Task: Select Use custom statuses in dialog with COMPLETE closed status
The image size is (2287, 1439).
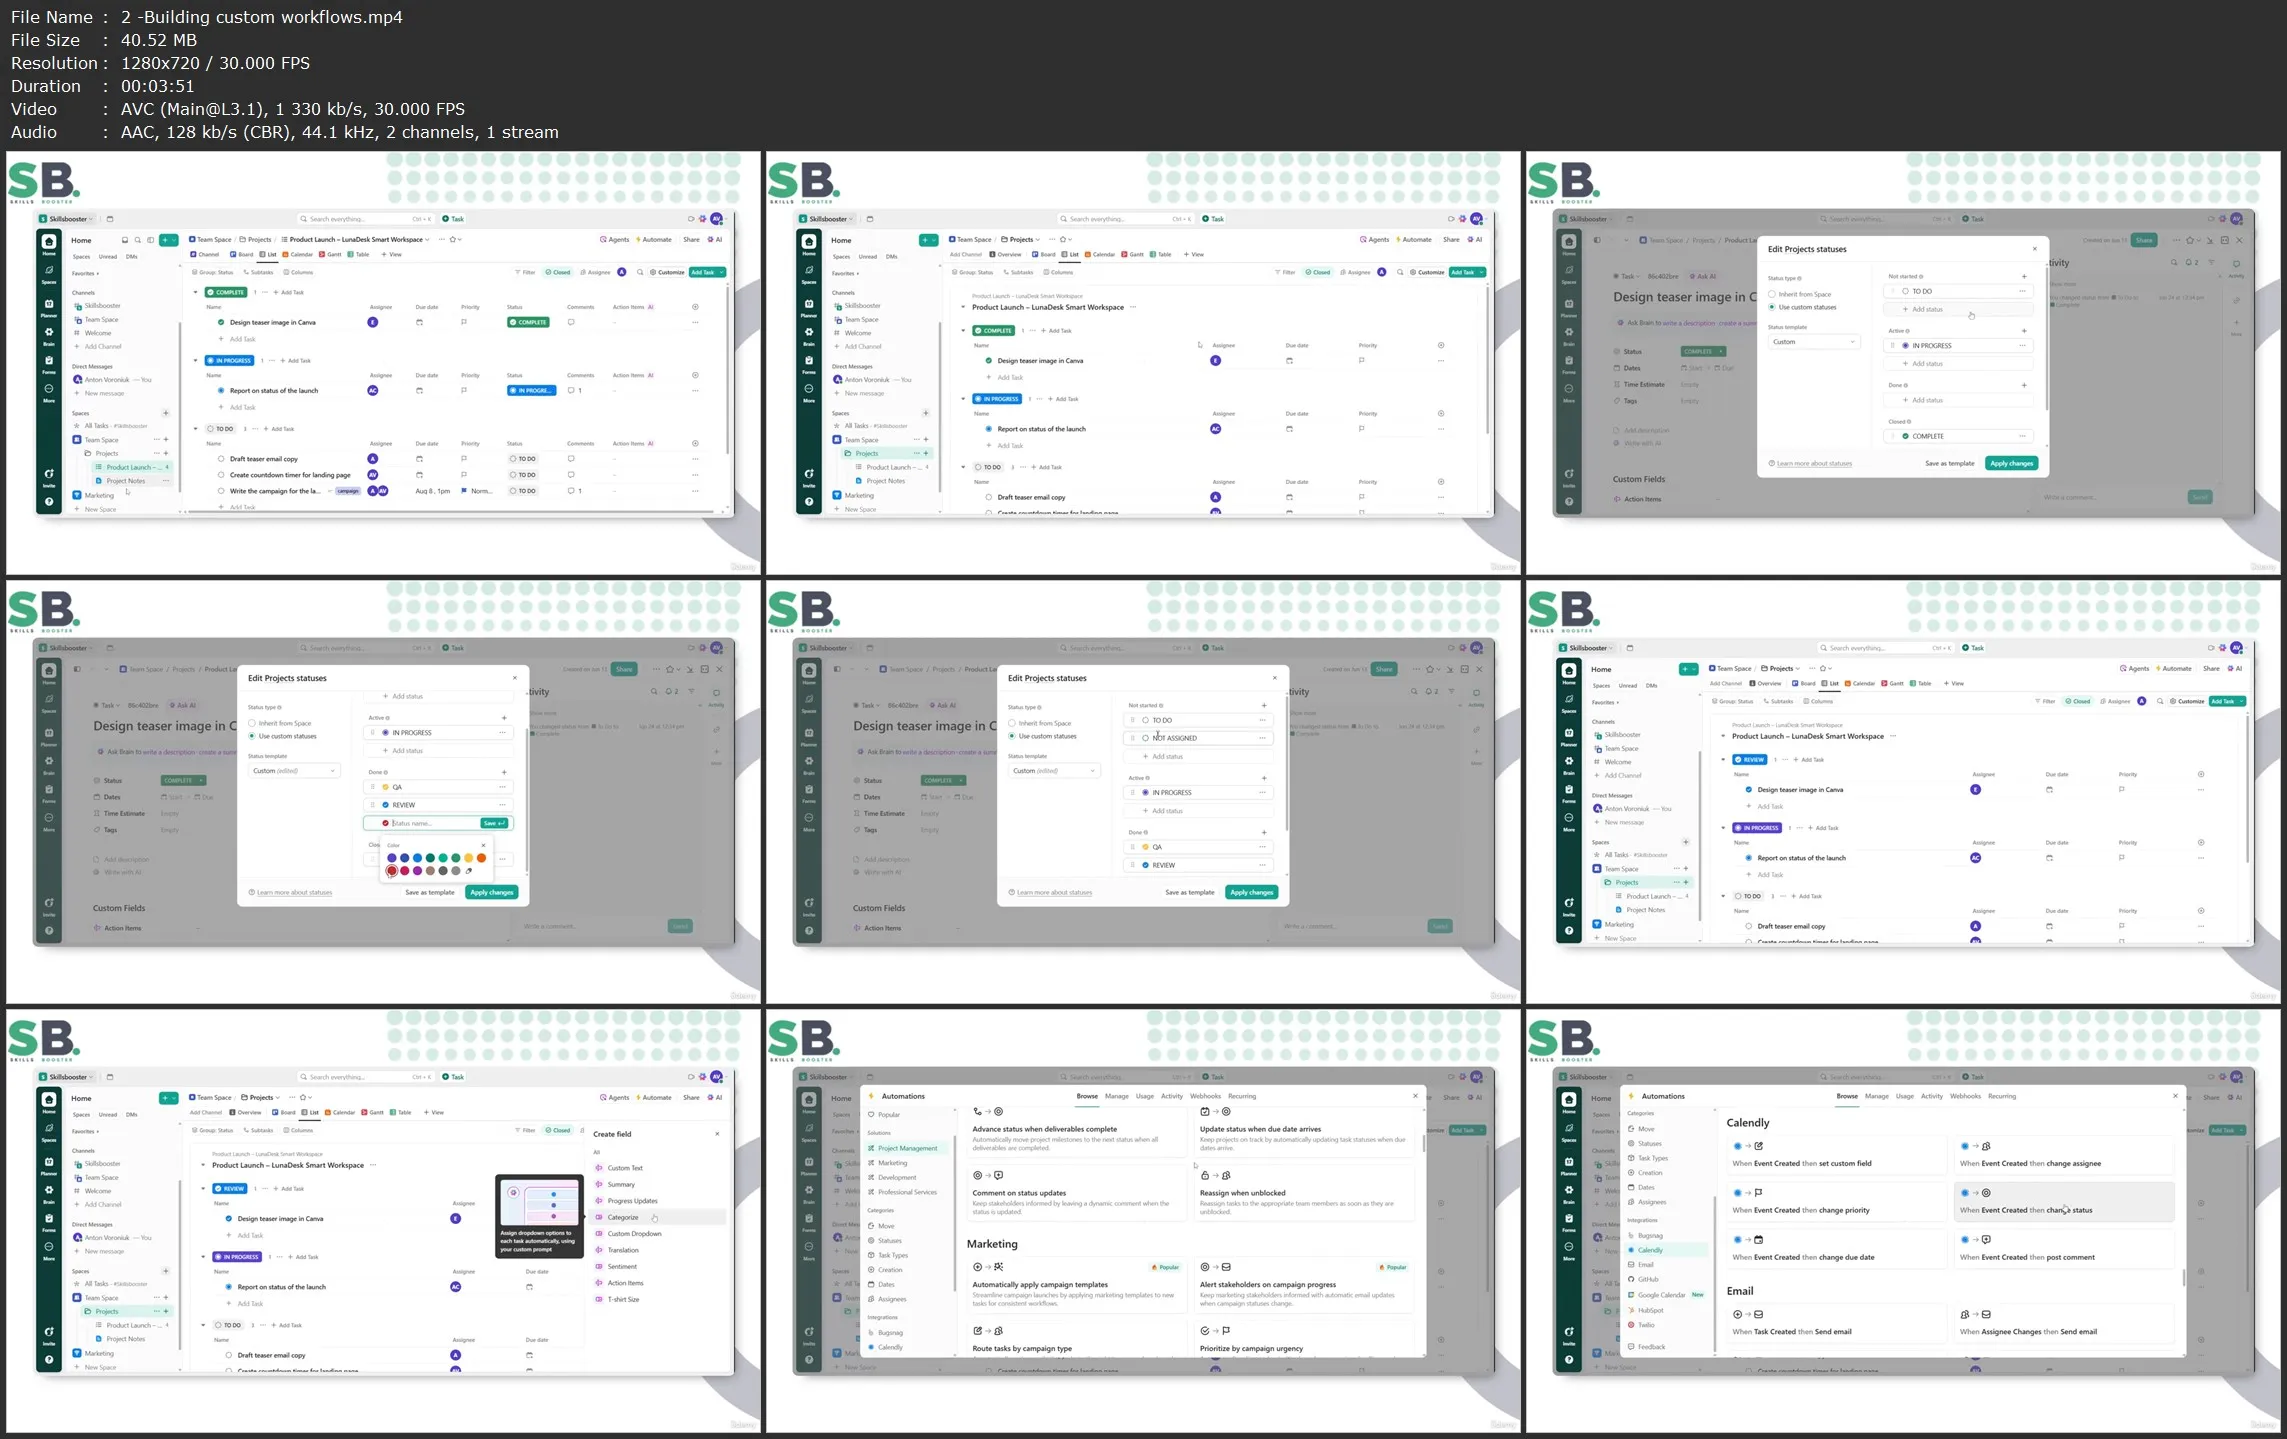Action: (x=1802, y=307)
